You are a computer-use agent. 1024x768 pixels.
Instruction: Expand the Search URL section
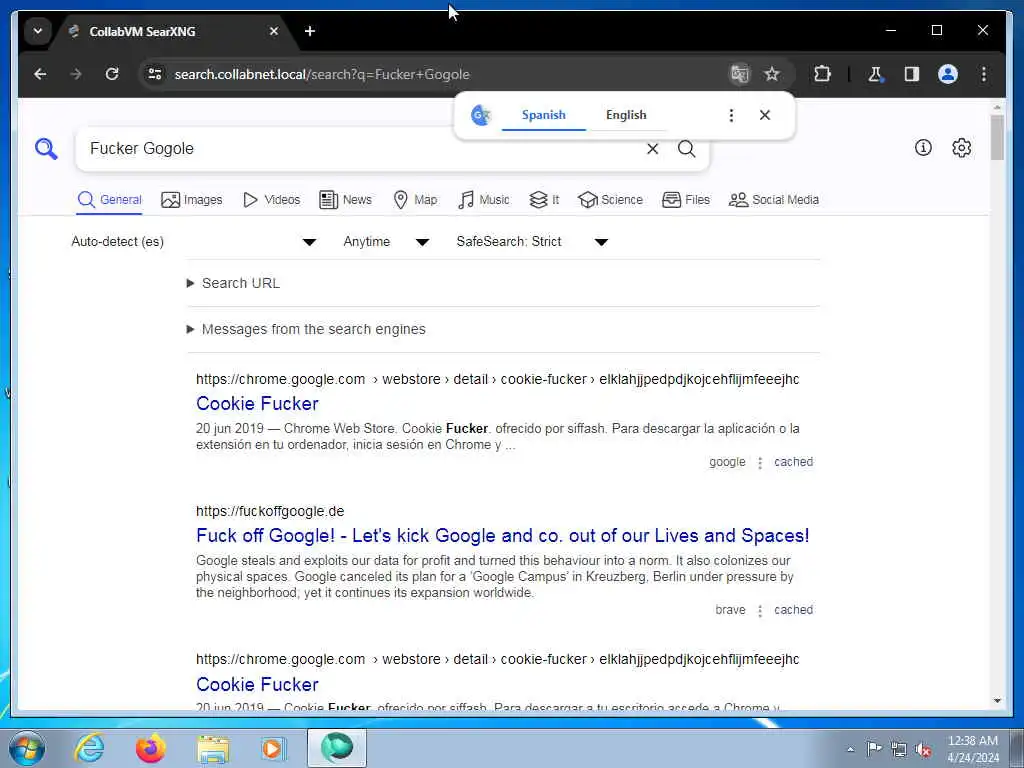(x=234, y=283)
